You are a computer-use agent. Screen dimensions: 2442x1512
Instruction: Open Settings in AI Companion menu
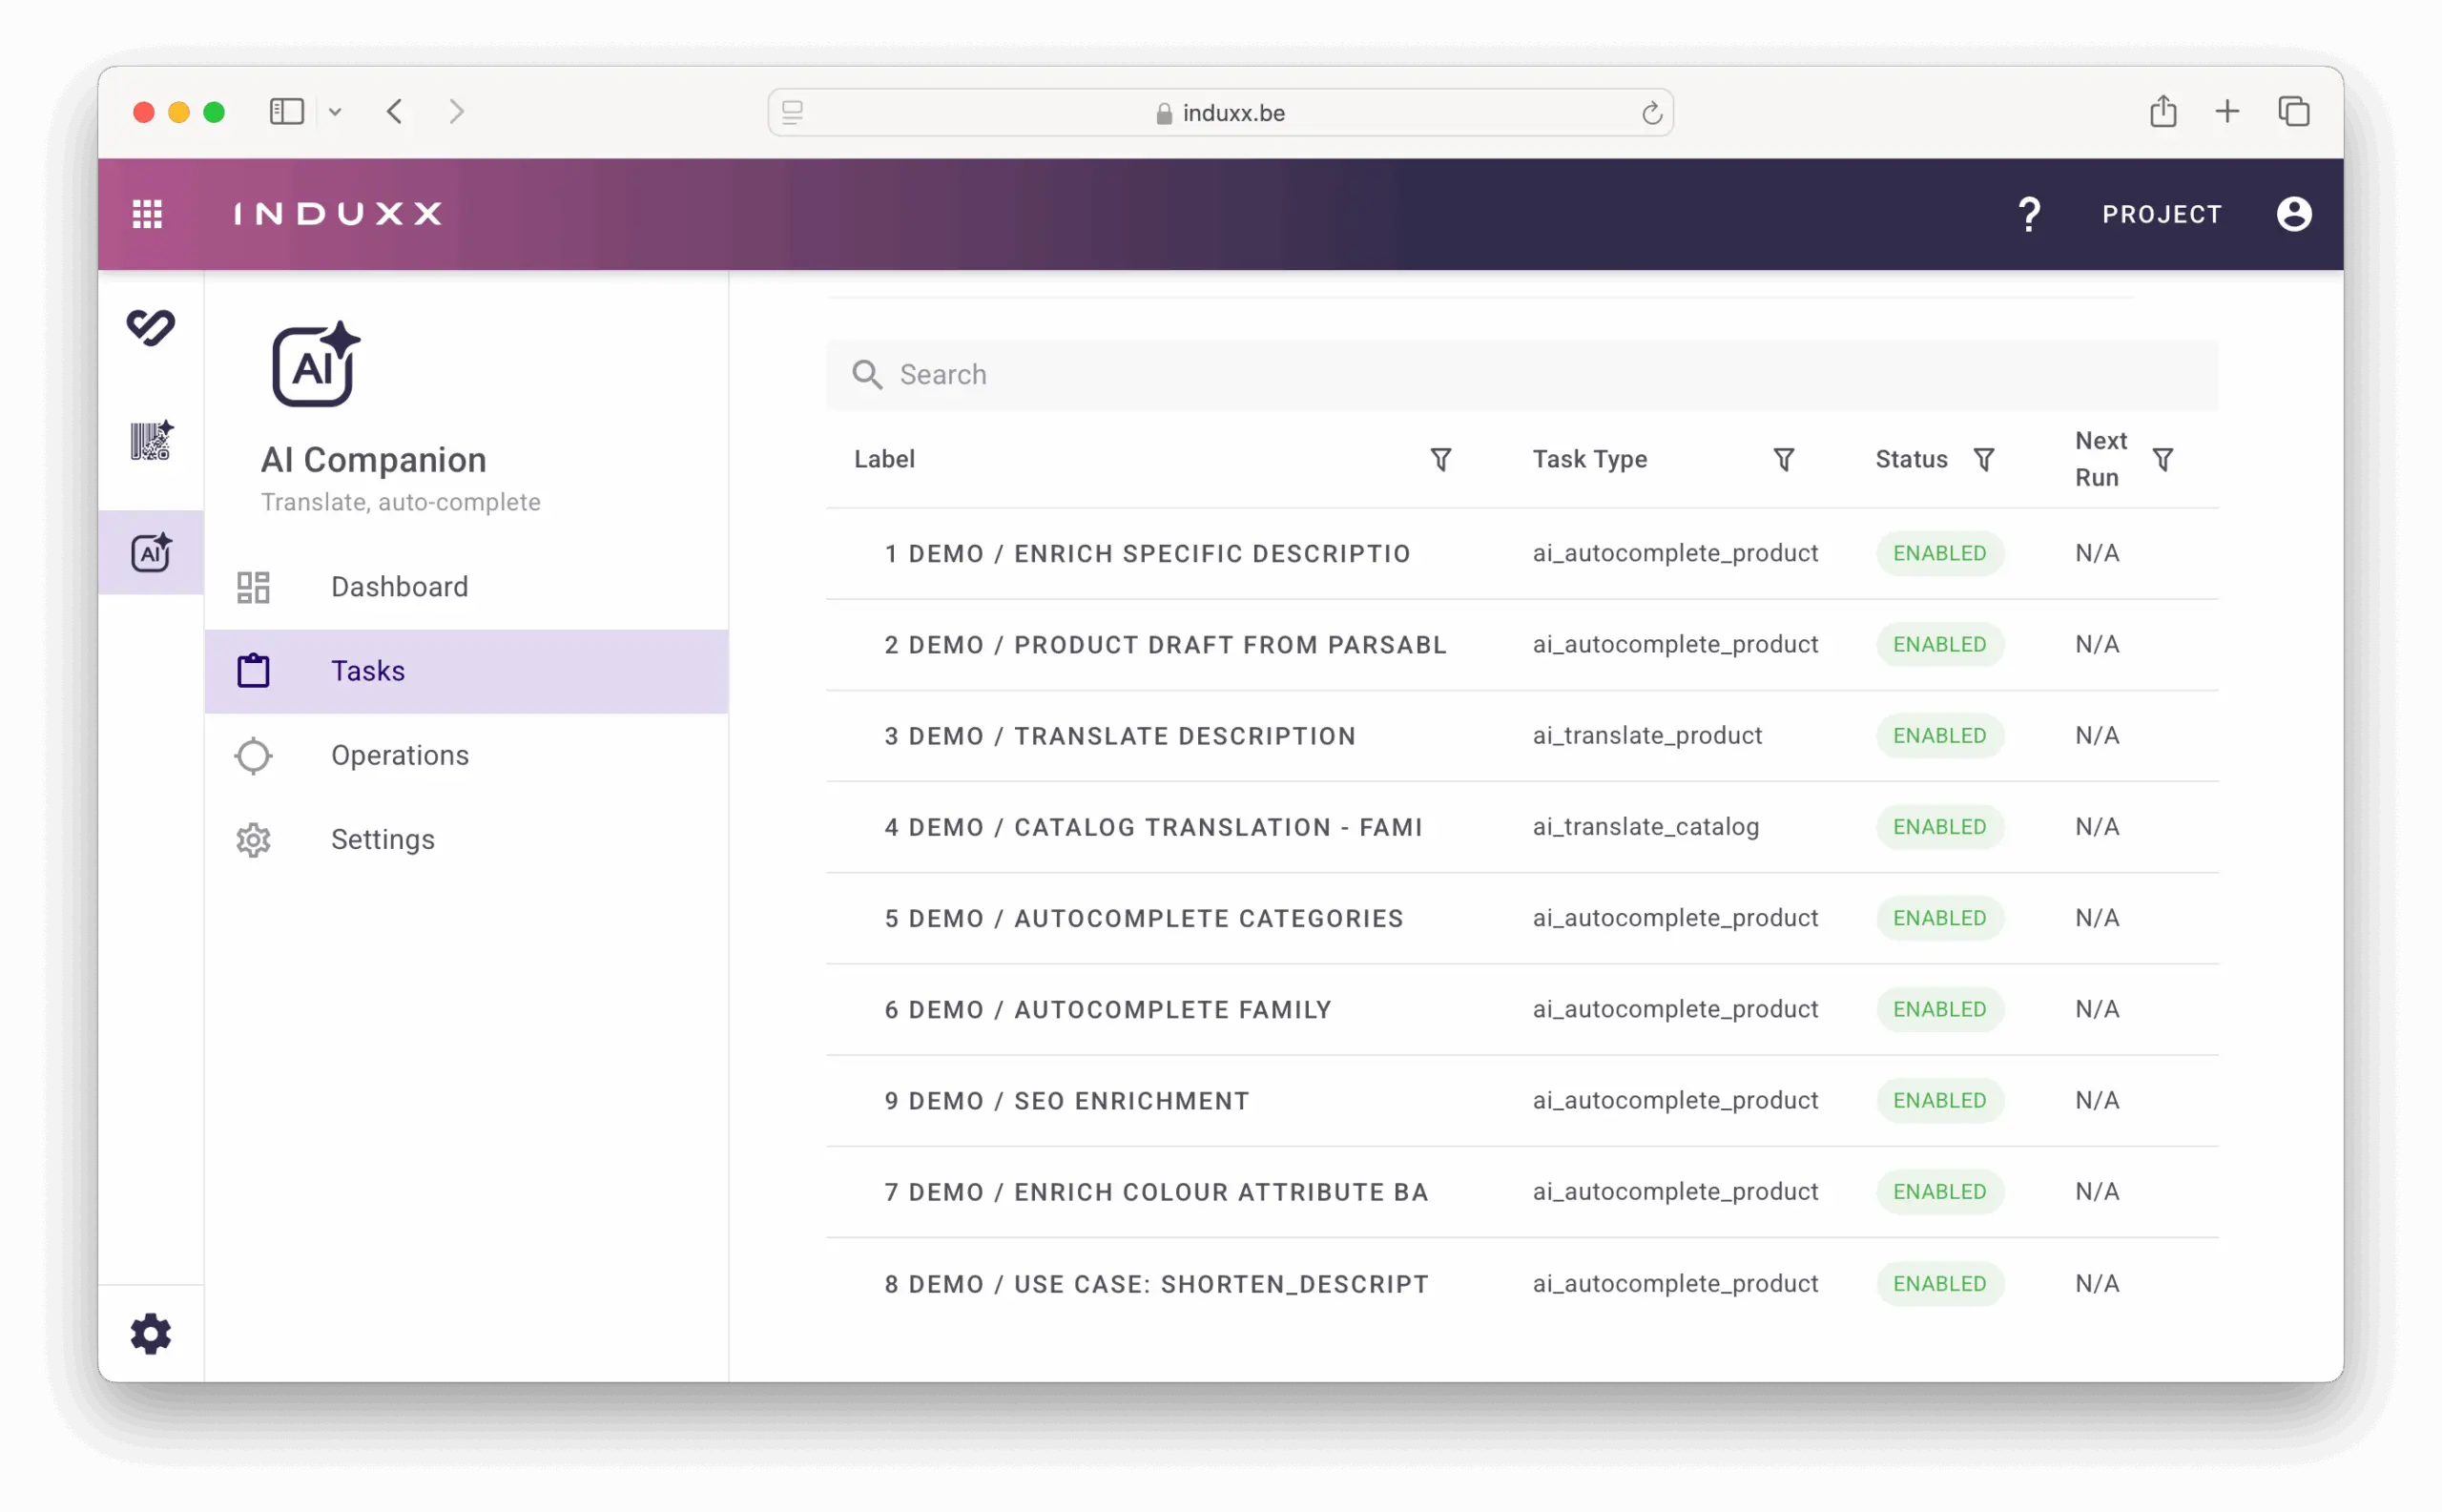coord(382,840)
